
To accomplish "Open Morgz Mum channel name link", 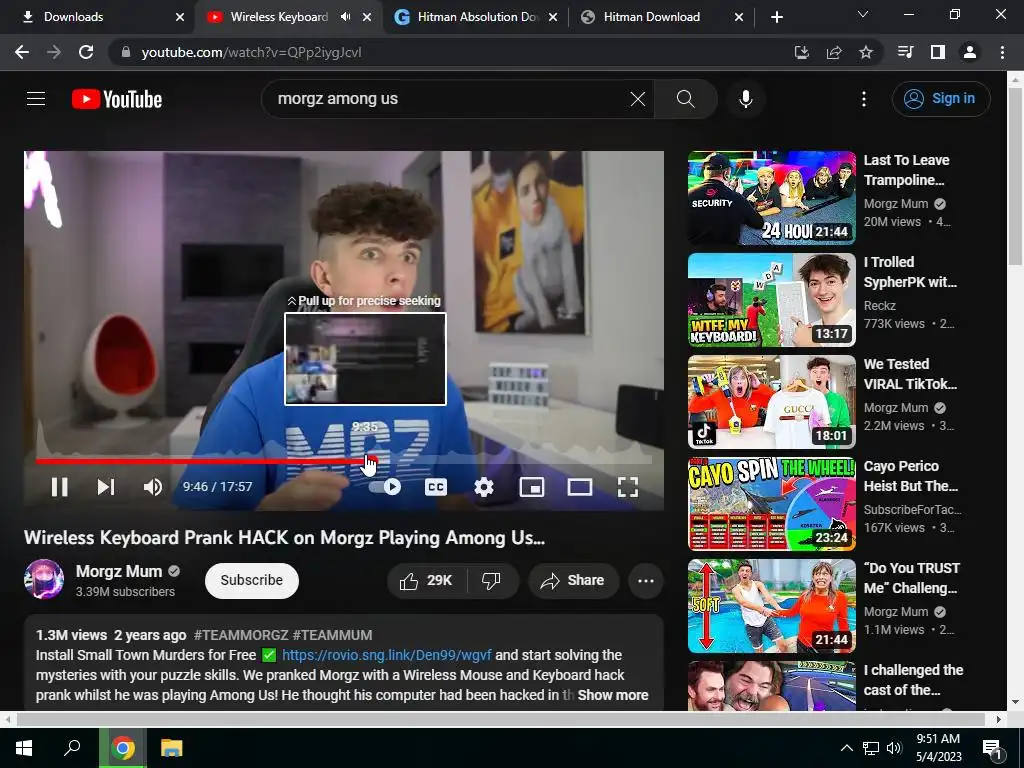I will [x=119, y=571].
